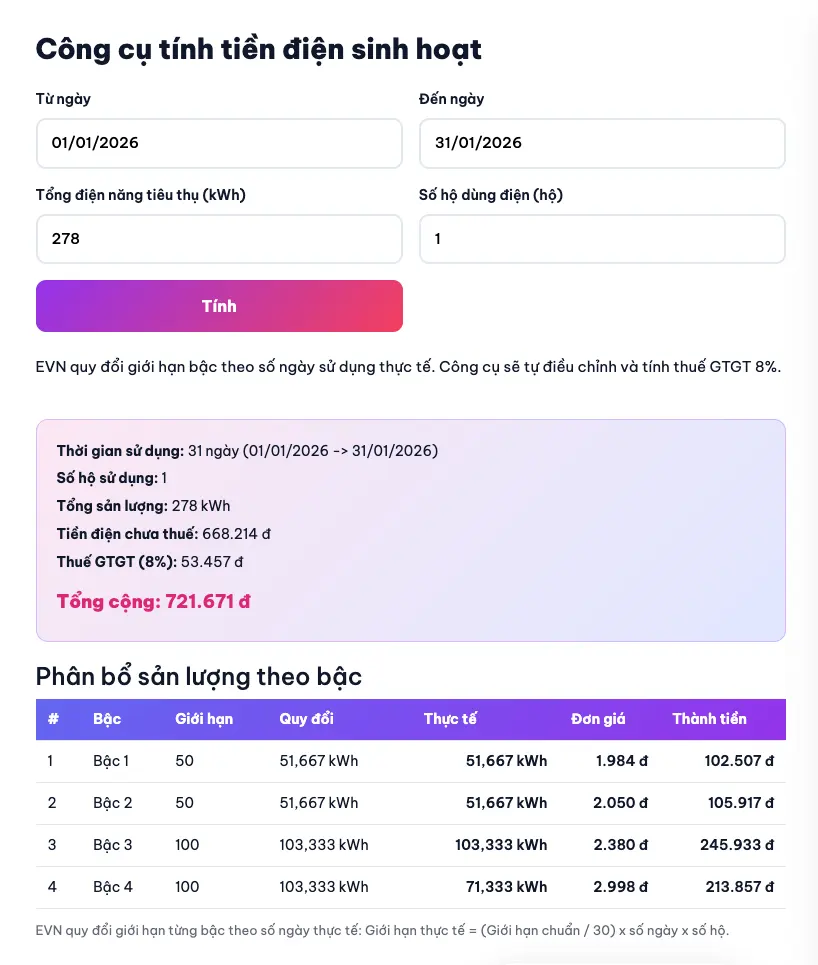Click the Phân bổ sản lượng theo bậc heading
Screen dimensions: 818x965
click(199, 677)
